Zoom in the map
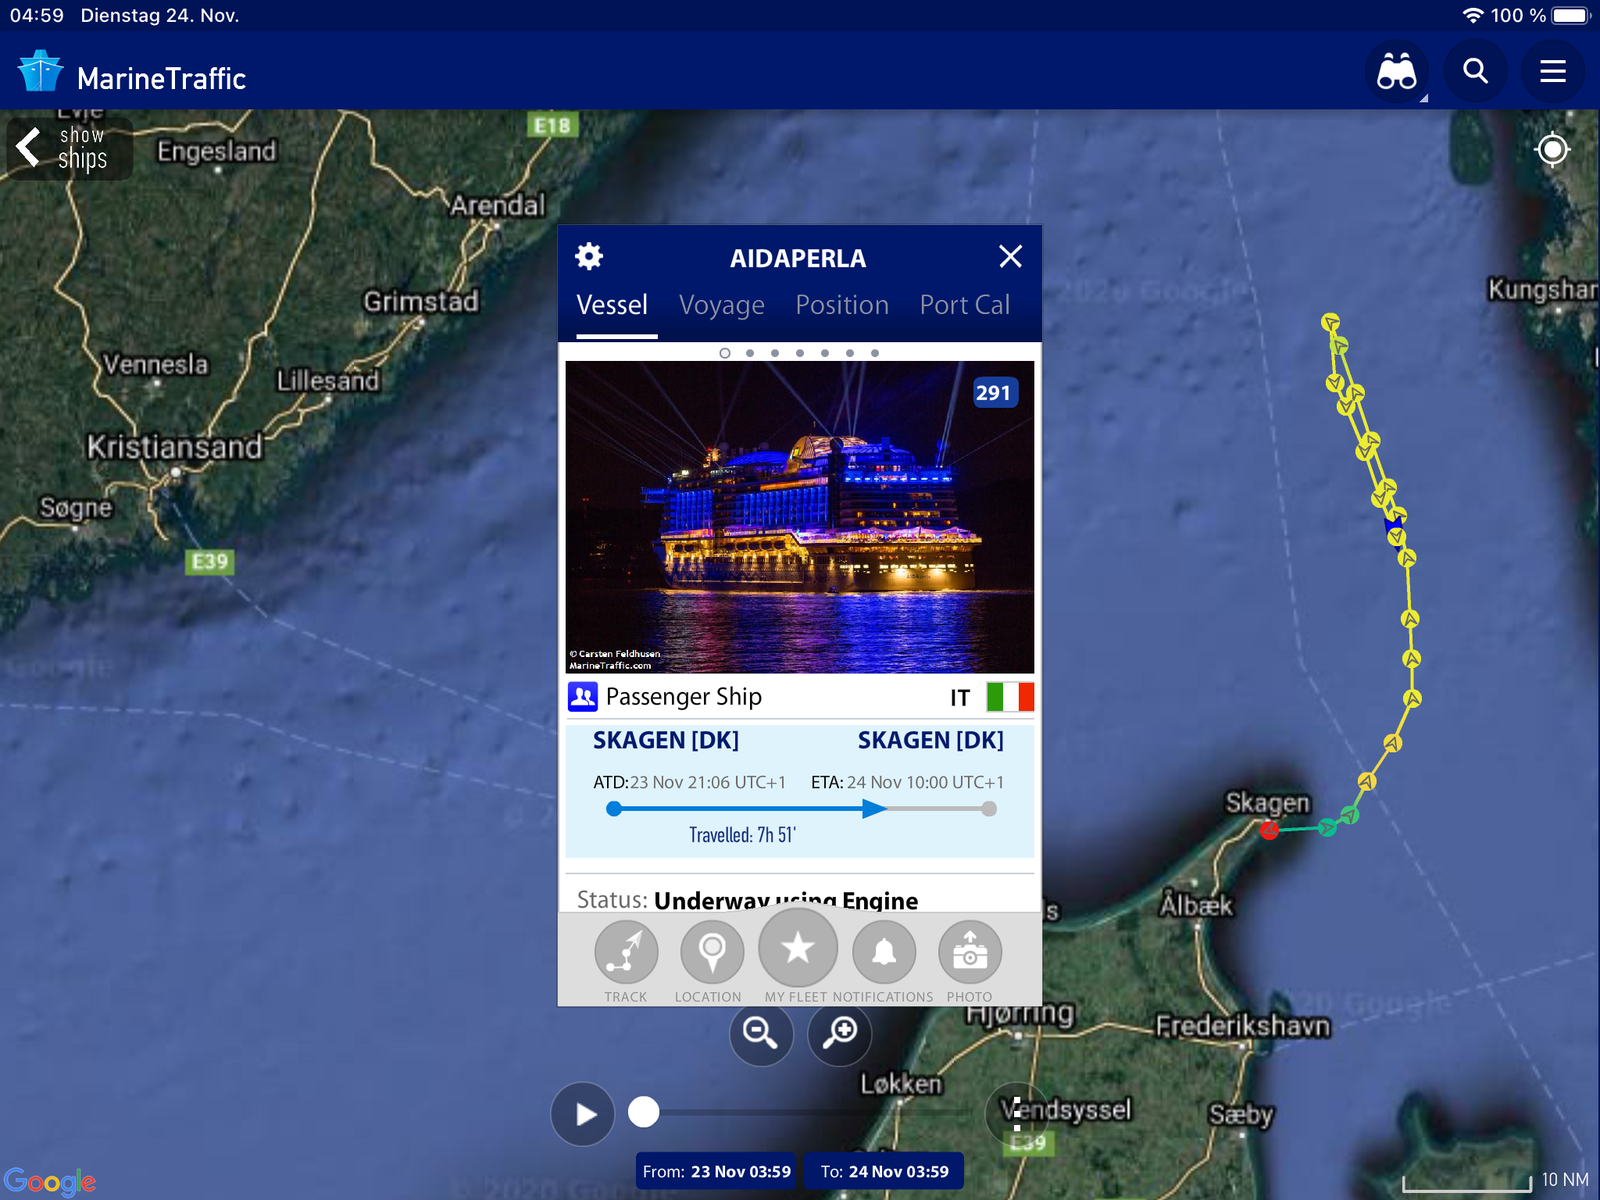Screen dimensions: 1600x1200 840,1033
